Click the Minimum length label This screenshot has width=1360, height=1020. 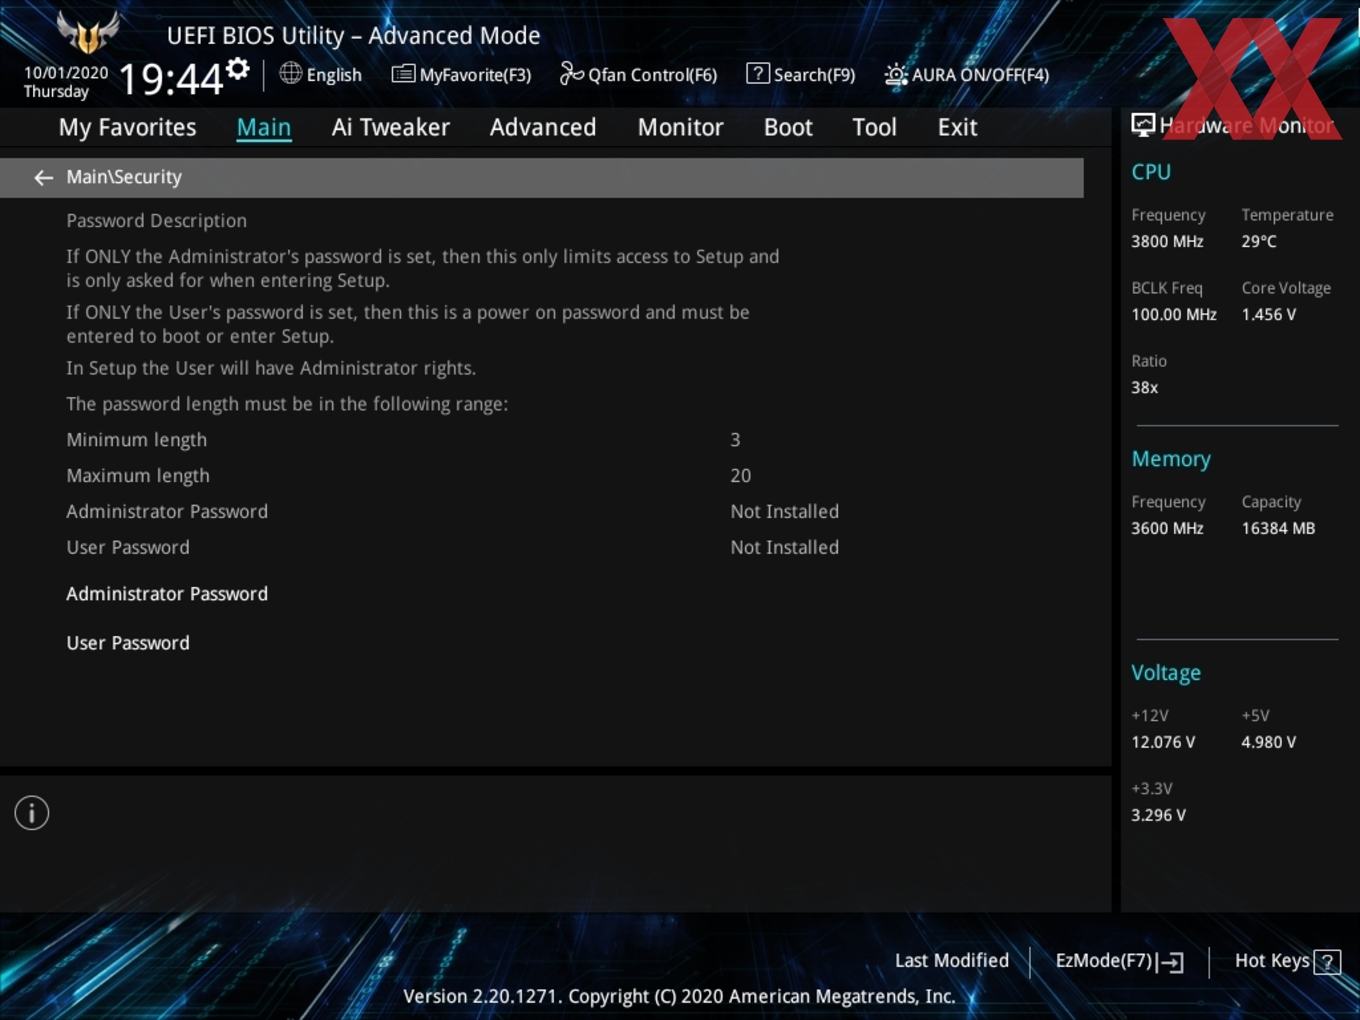point(136,440)
